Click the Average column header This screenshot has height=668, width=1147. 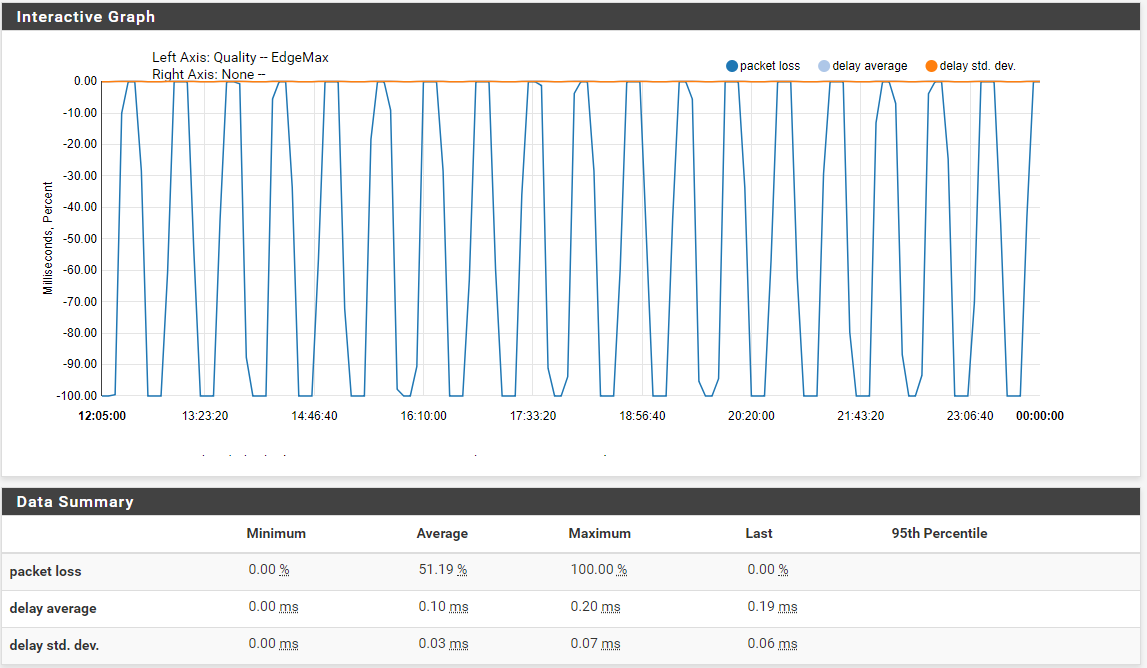(442, 534)
